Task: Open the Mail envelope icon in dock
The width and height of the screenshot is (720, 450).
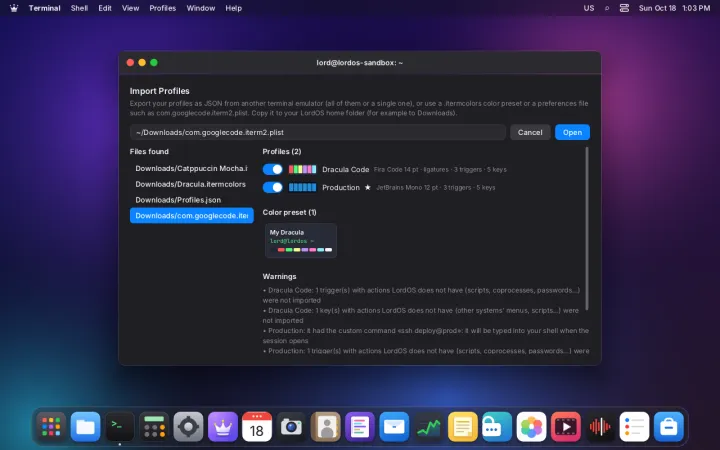Action: [394, 427]
